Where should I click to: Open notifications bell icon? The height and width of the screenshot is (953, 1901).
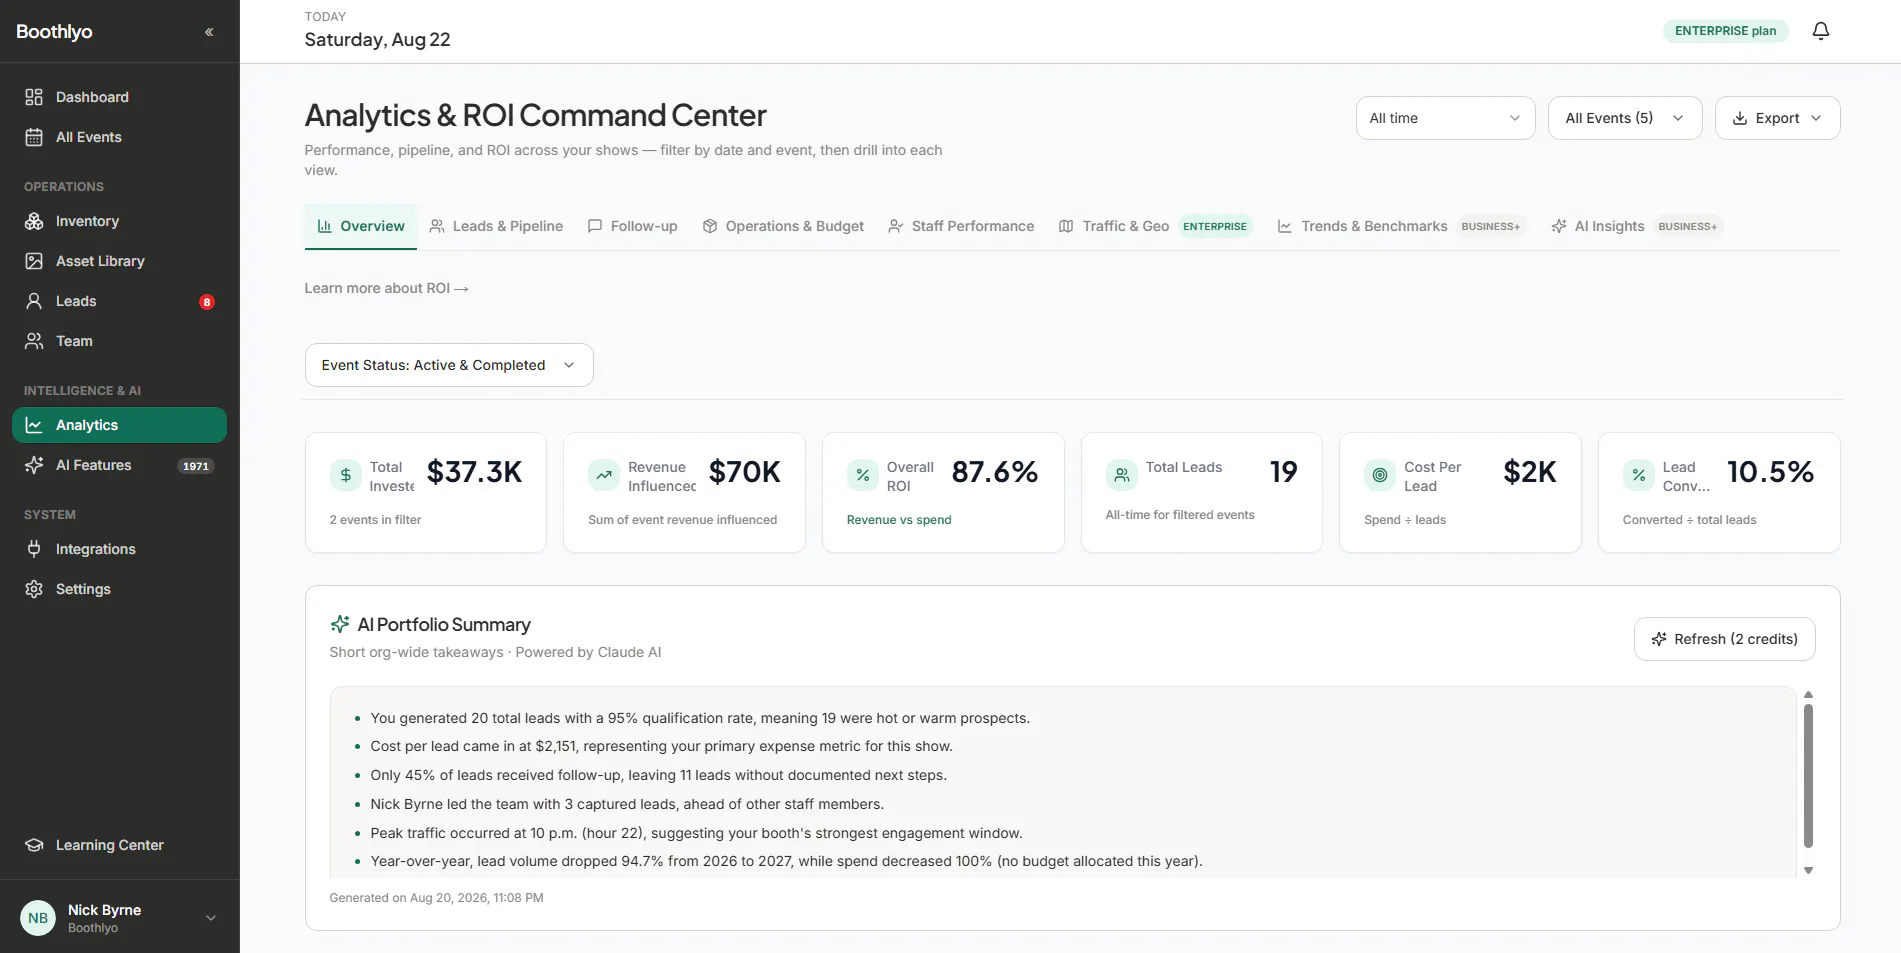click(x=1821, y=31)
